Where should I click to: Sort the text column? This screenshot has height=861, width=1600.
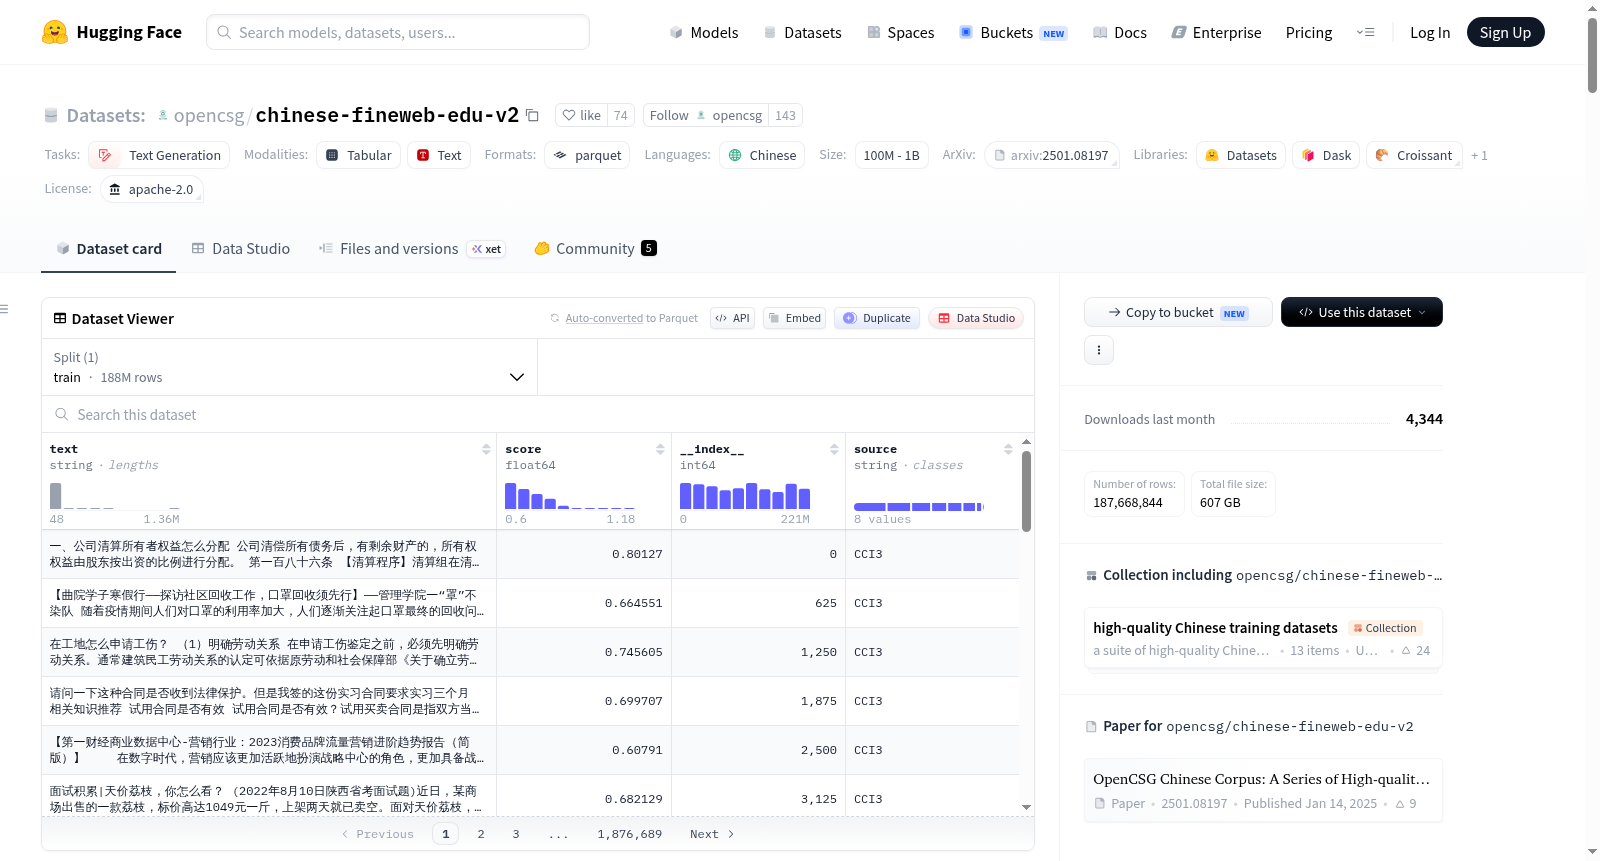[x=486, y=449]
